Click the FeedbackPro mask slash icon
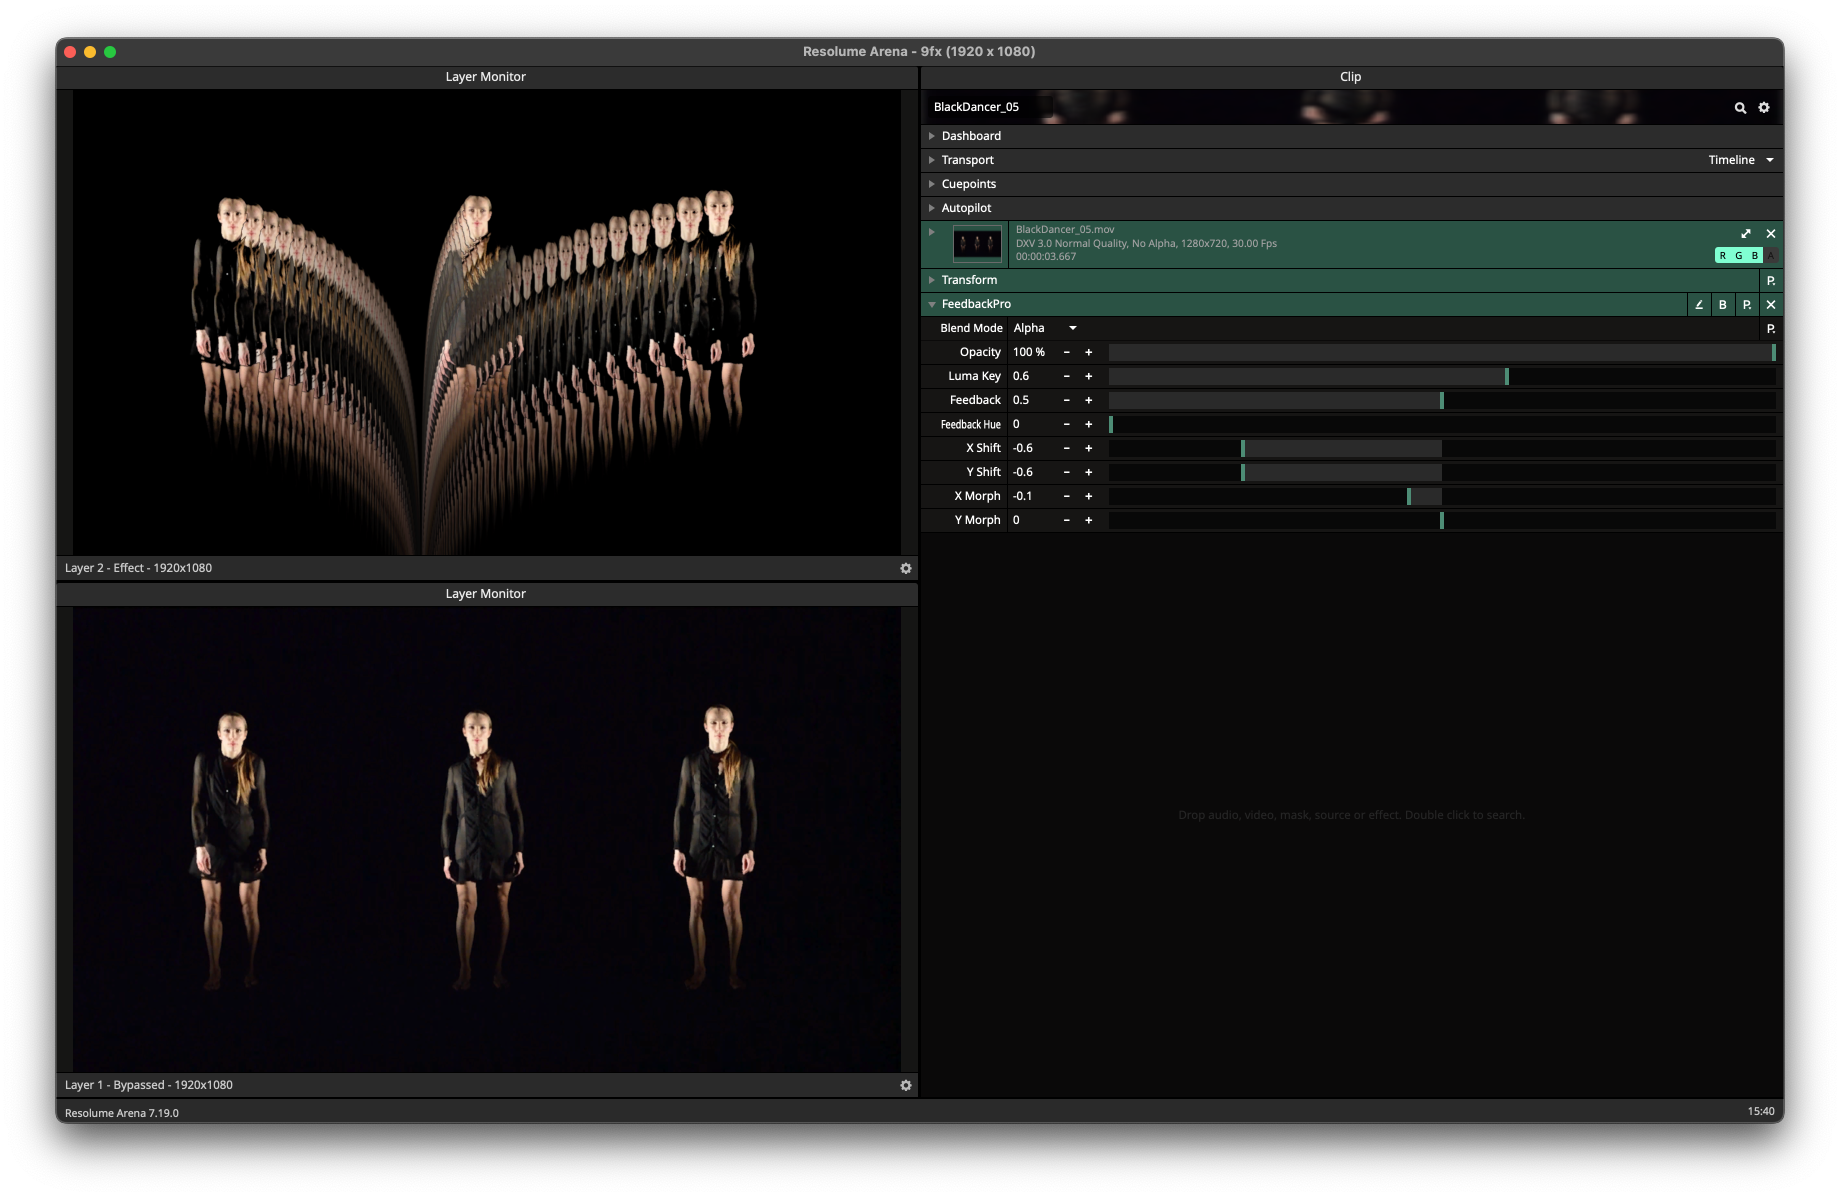Image resolution: width=1840 pixels, height=1197 pixels. pyautogui.click(x=1699, y=305)
